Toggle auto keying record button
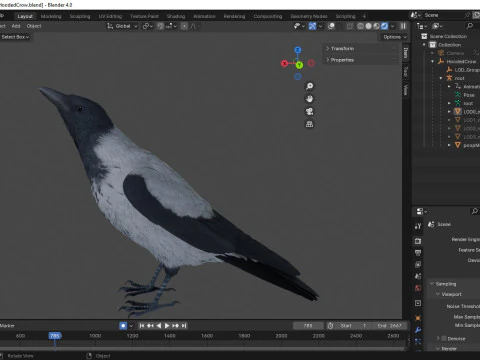480x360 pixels. [123, 326]
